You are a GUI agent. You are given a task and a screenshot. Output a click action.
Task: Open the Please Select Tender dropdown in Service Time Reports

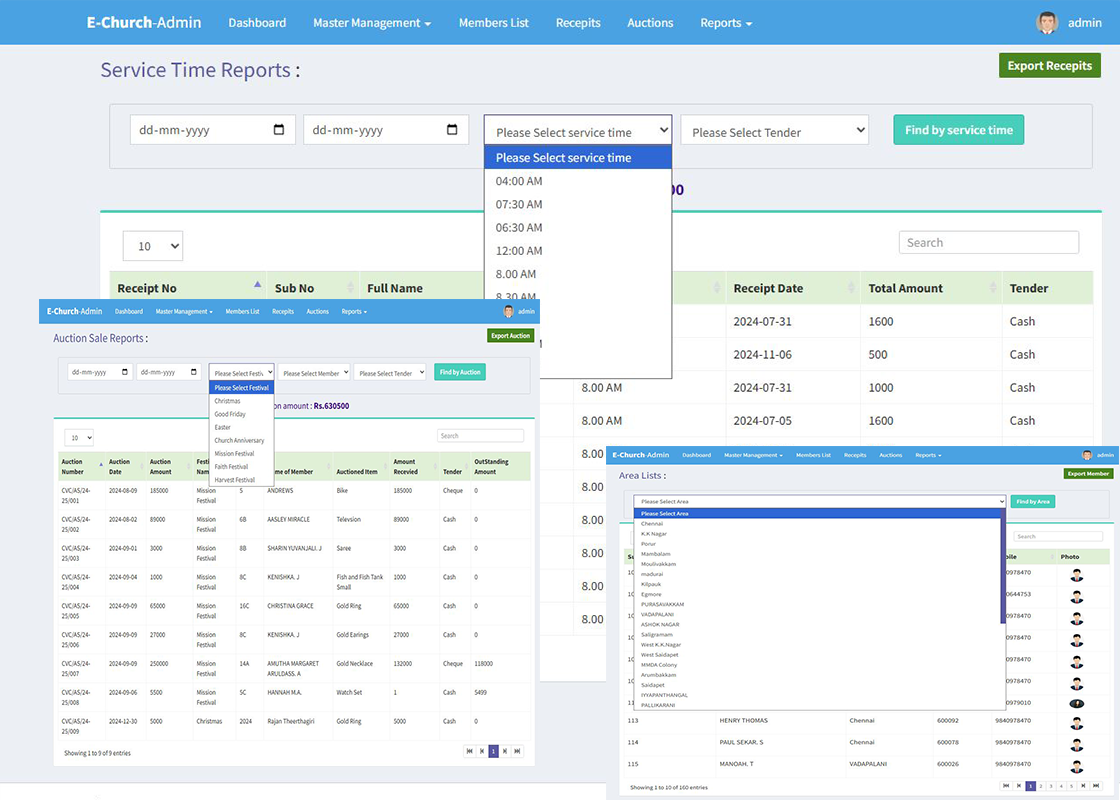(774, 131)
